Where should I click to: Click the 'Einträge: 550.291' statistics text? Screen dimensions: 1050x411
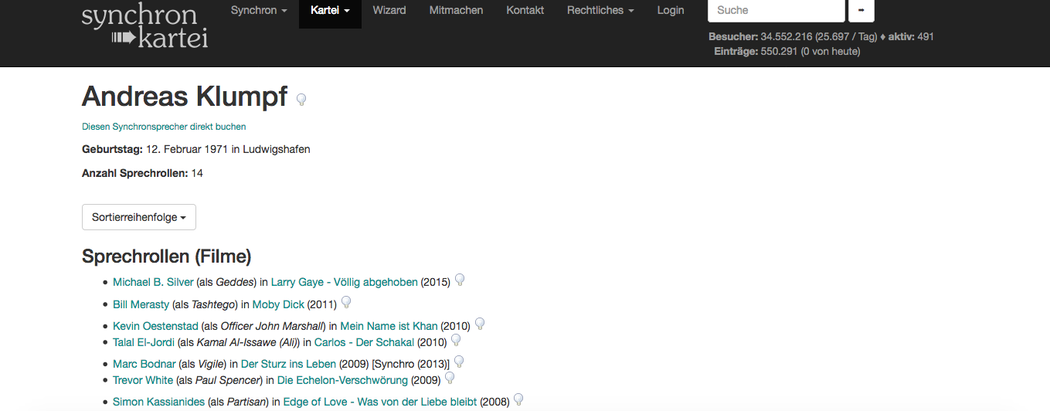coord(756,52)
